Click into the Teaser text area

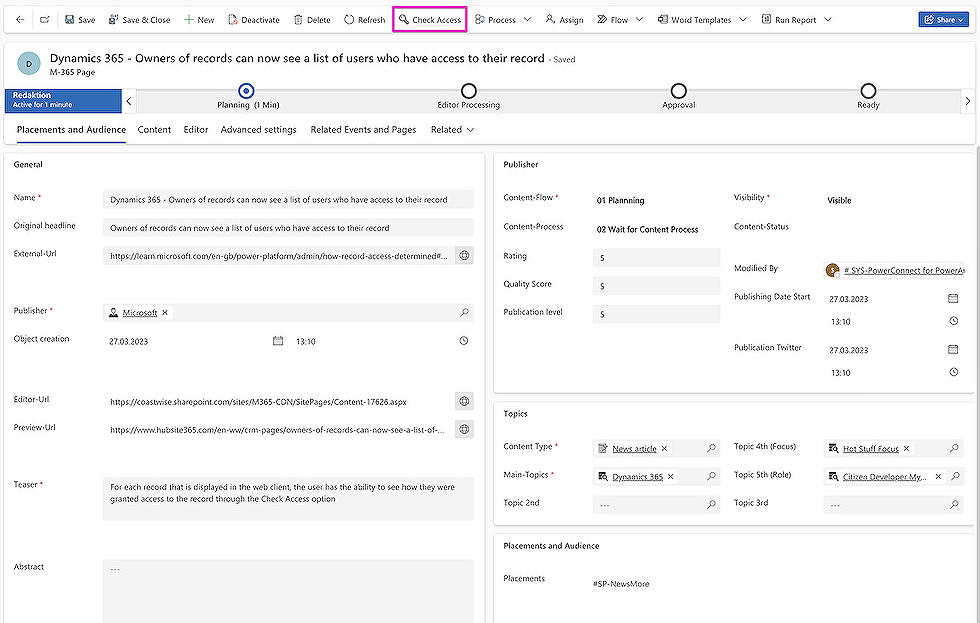(x=288, y=499)
